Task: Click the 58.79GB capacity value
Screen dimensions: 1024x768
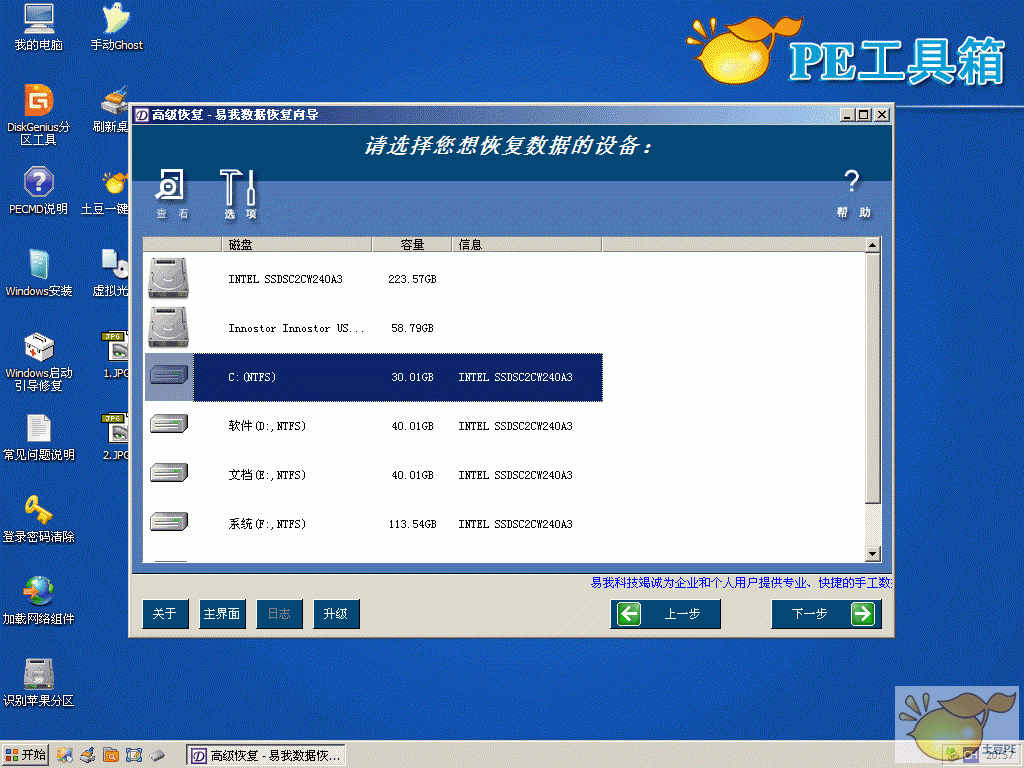Action: pyautogui.click(x=412, y=328)
